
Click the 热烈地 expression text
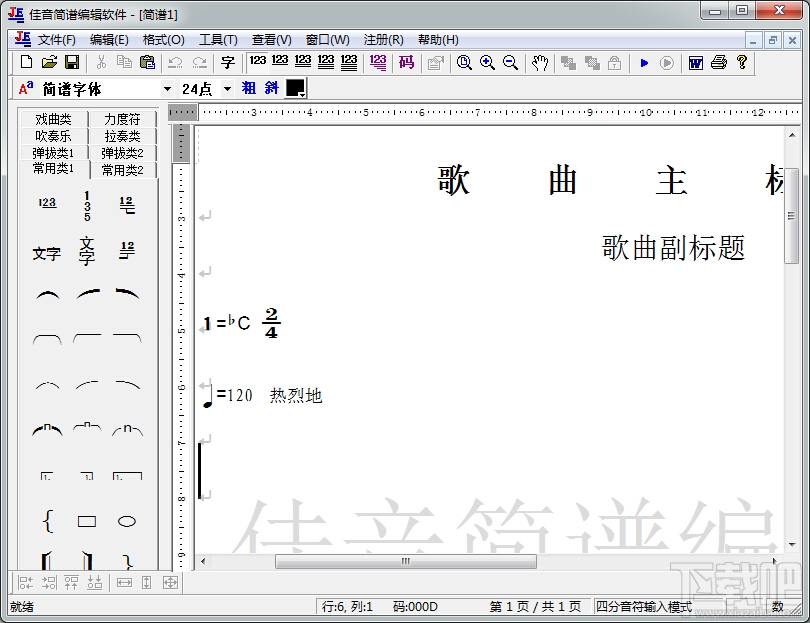(x=296, y=396)
